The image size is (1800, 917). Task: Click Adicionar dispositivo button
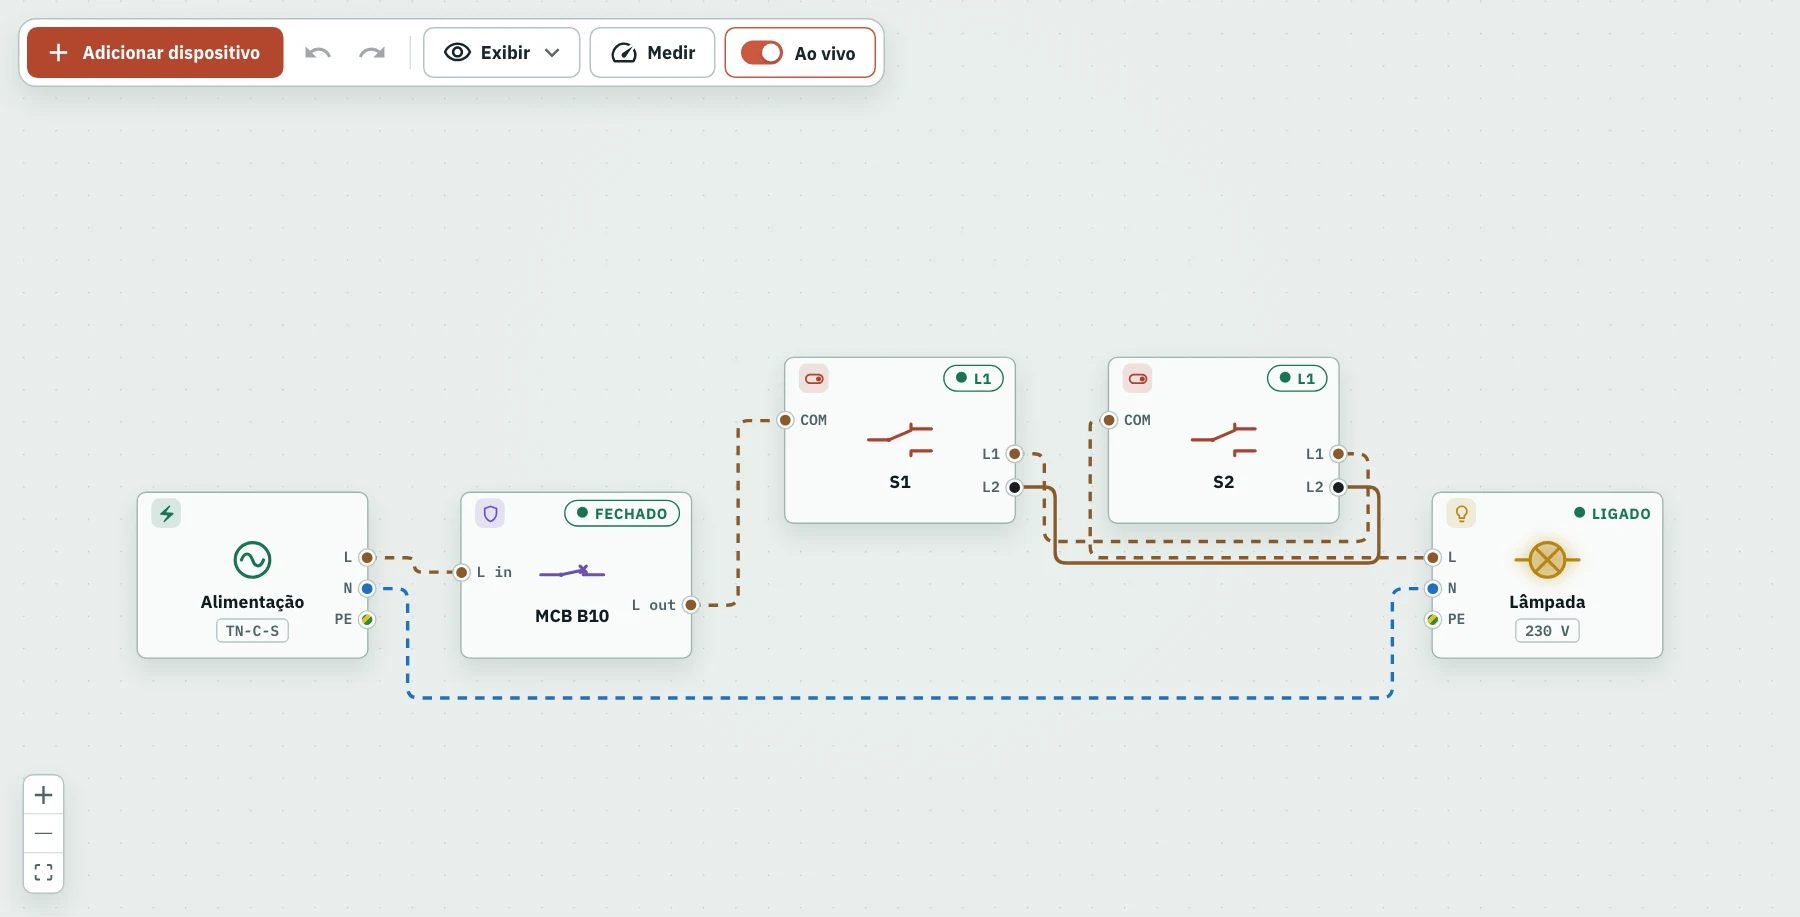(155, 53)
